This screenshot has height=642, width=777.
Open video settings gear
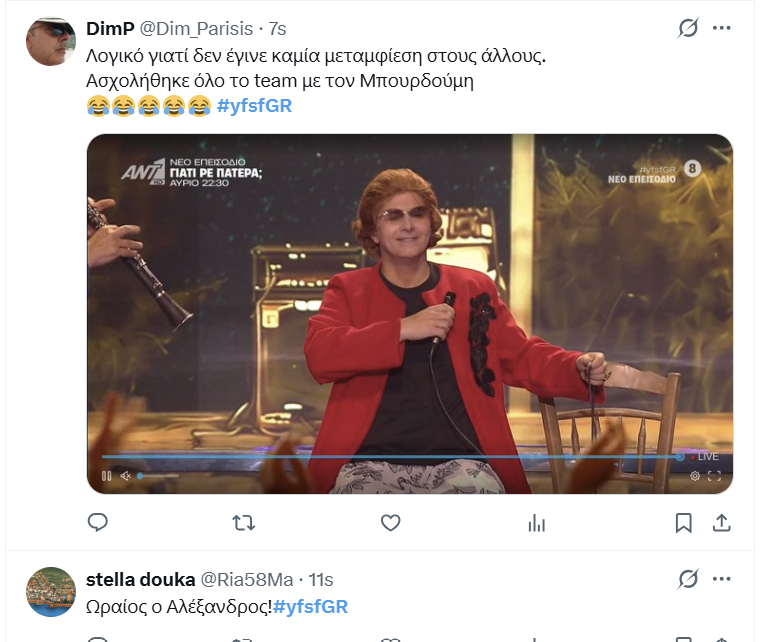(x=695, y=476)
